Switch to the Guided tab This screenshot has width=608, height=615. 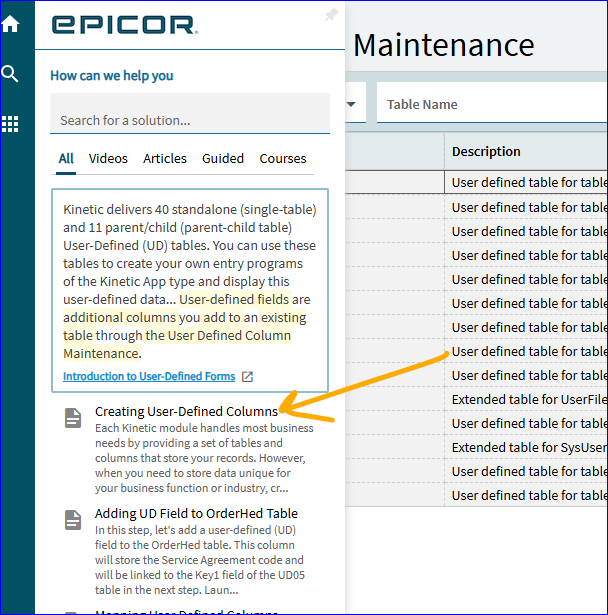[223, 158]
